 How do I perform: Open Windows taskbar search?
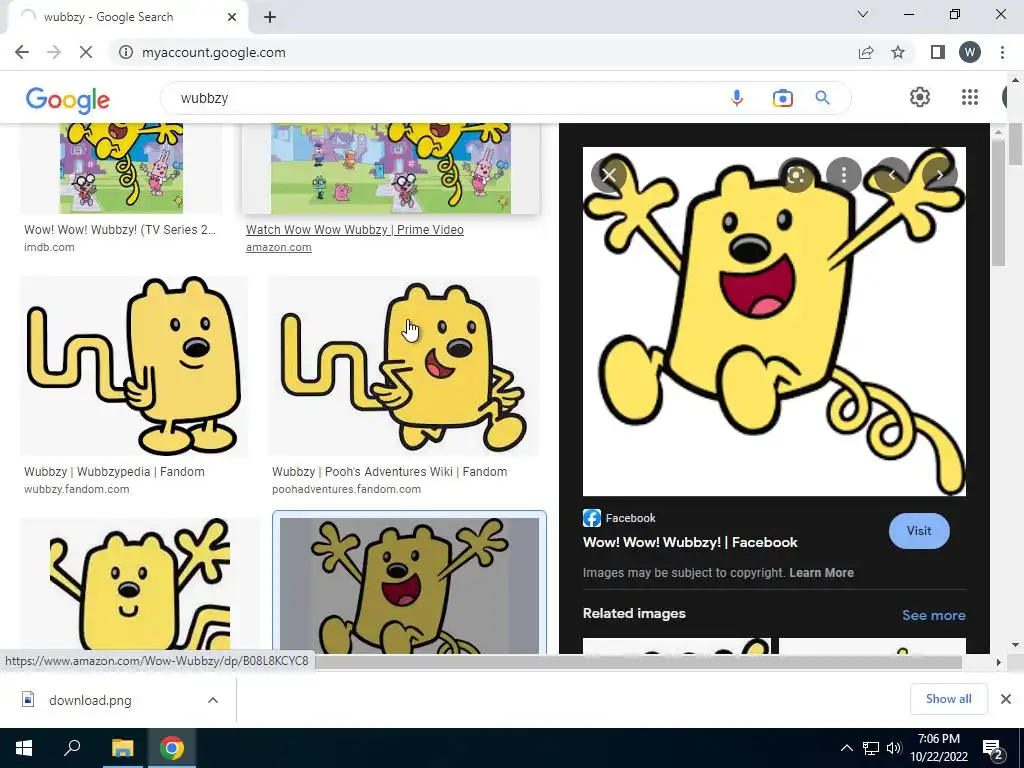pyautogui.click(x=72, y=748)
